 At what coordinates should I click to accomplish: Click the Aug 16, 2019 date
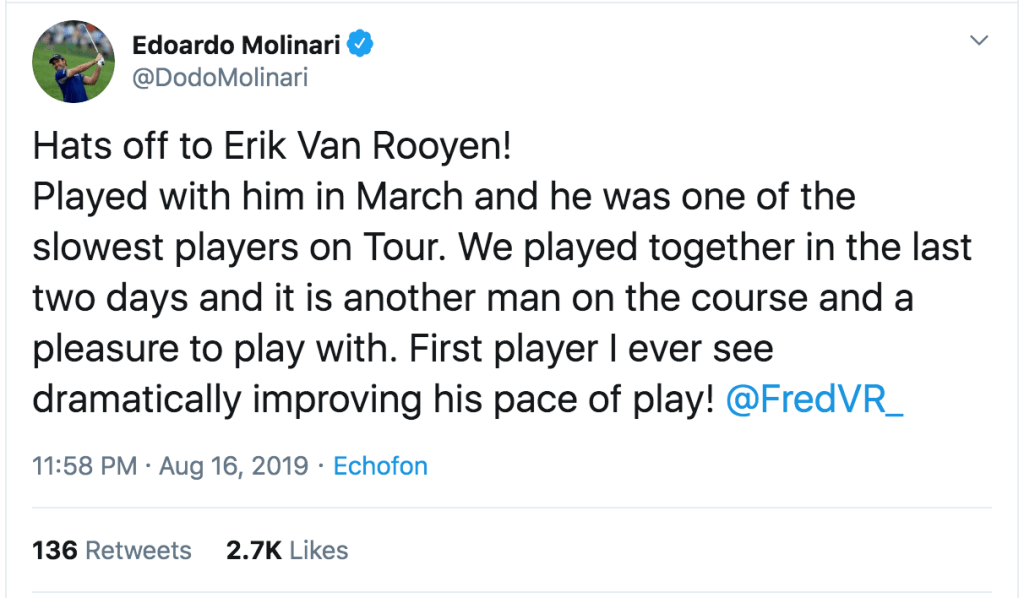[236, 467]
